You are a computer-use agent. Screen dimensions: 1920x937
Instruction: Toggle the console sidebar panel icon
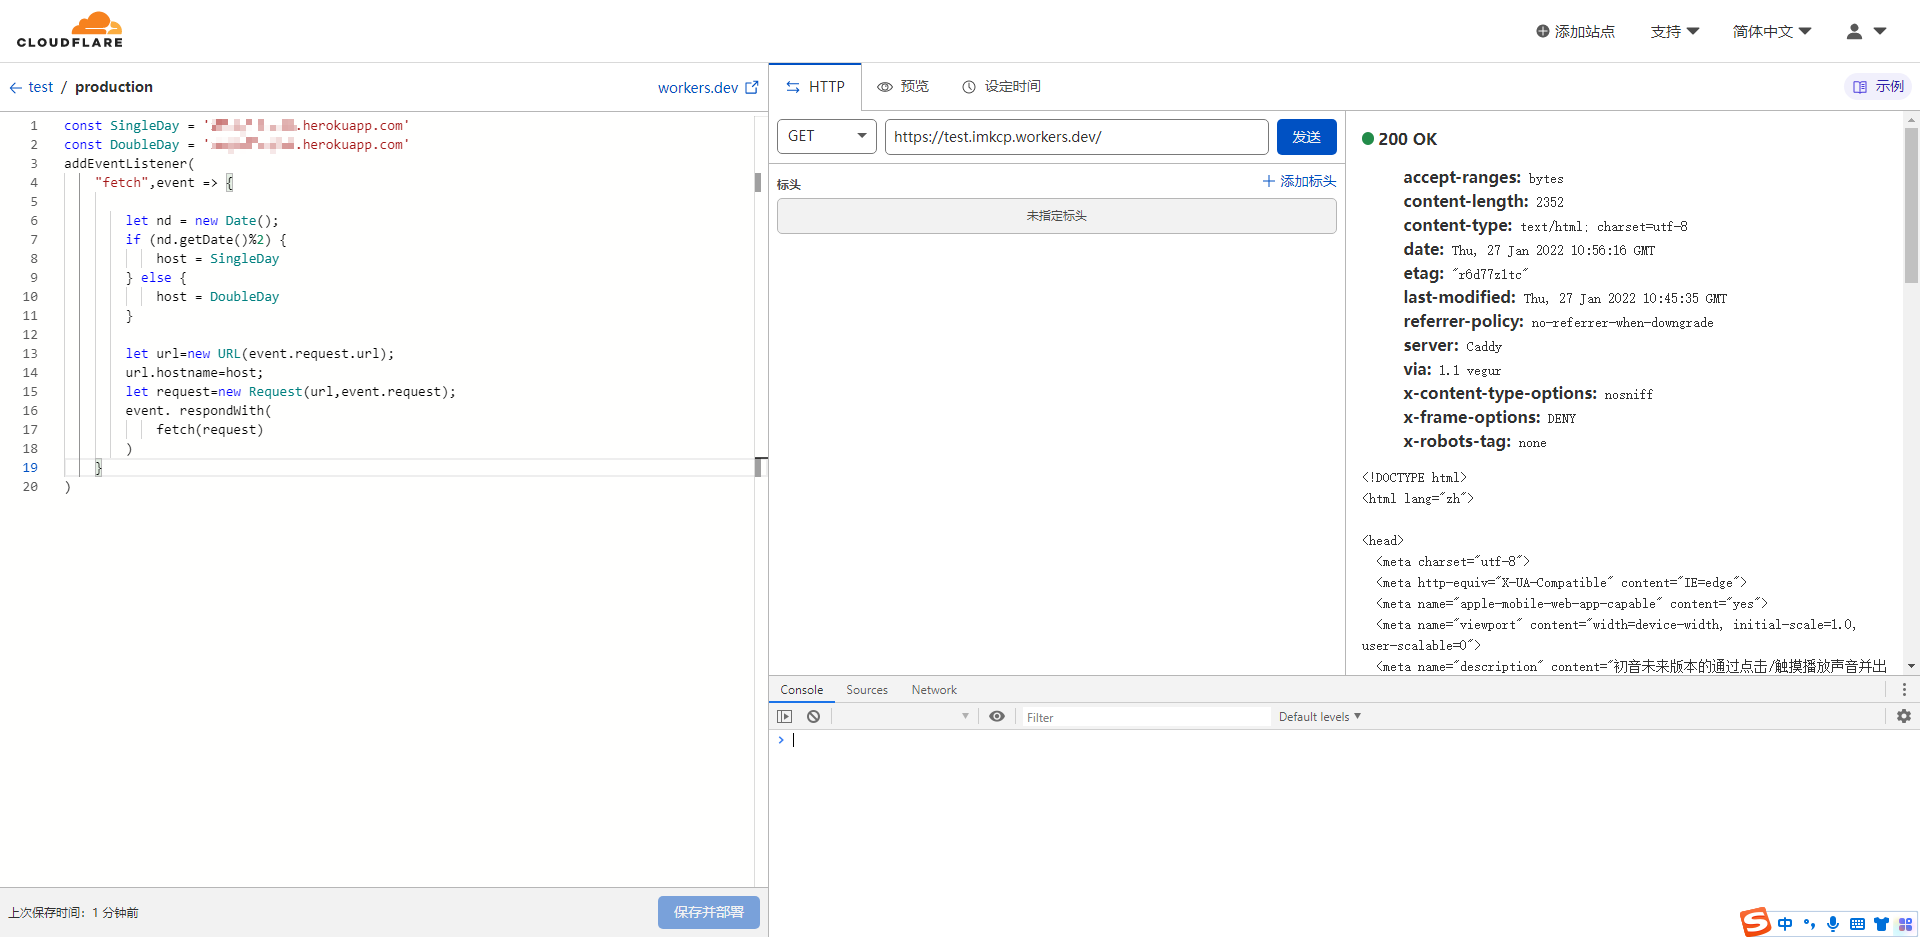[x=785, y=717]
